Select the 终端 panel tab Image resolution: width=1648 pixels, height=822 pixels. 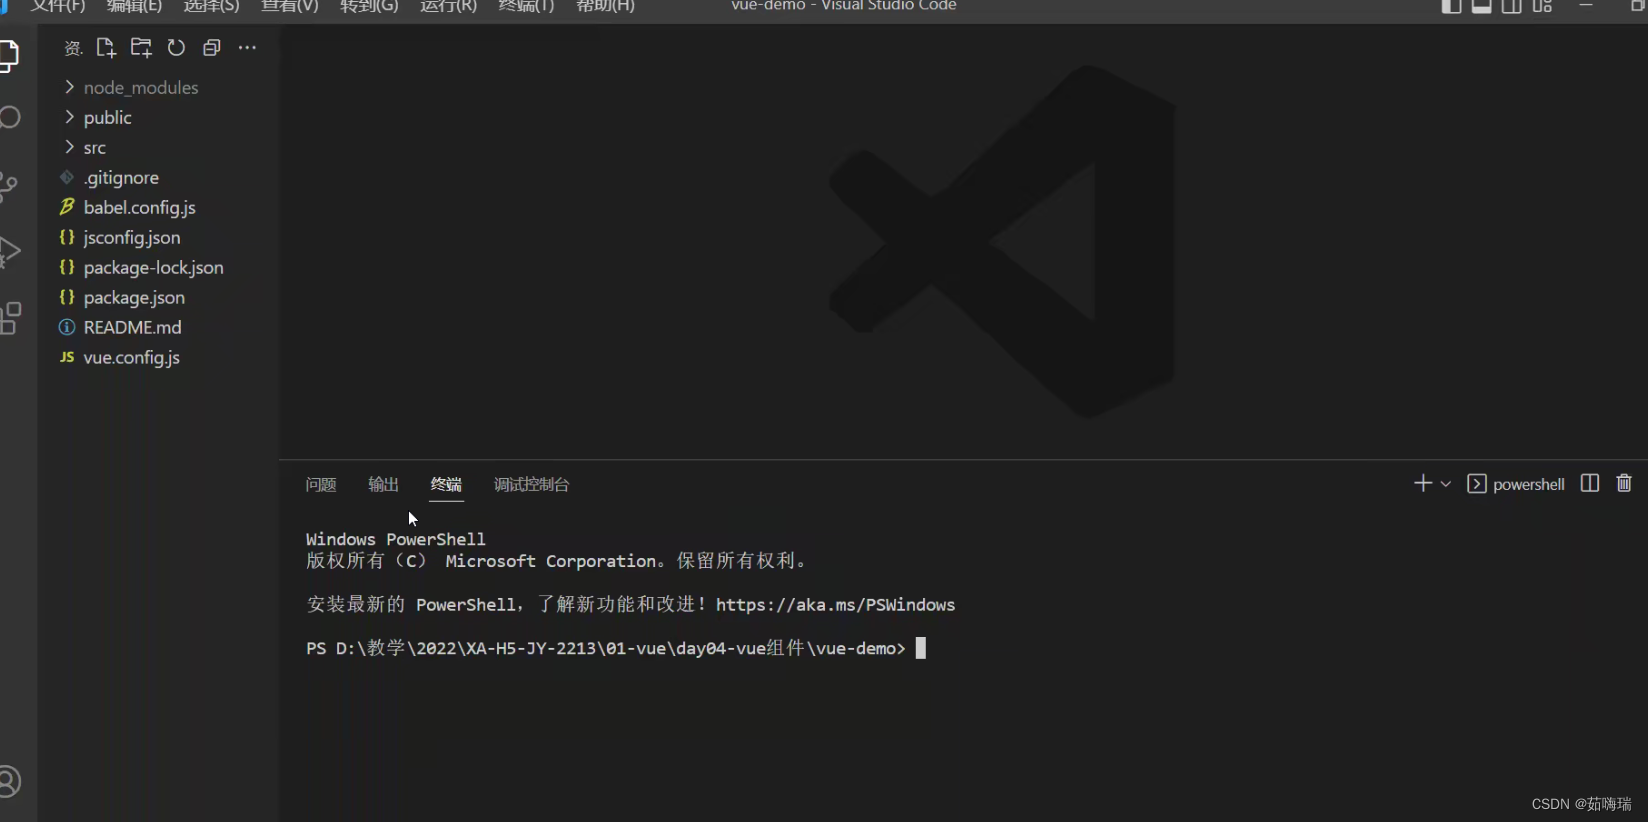click(446, 485)
